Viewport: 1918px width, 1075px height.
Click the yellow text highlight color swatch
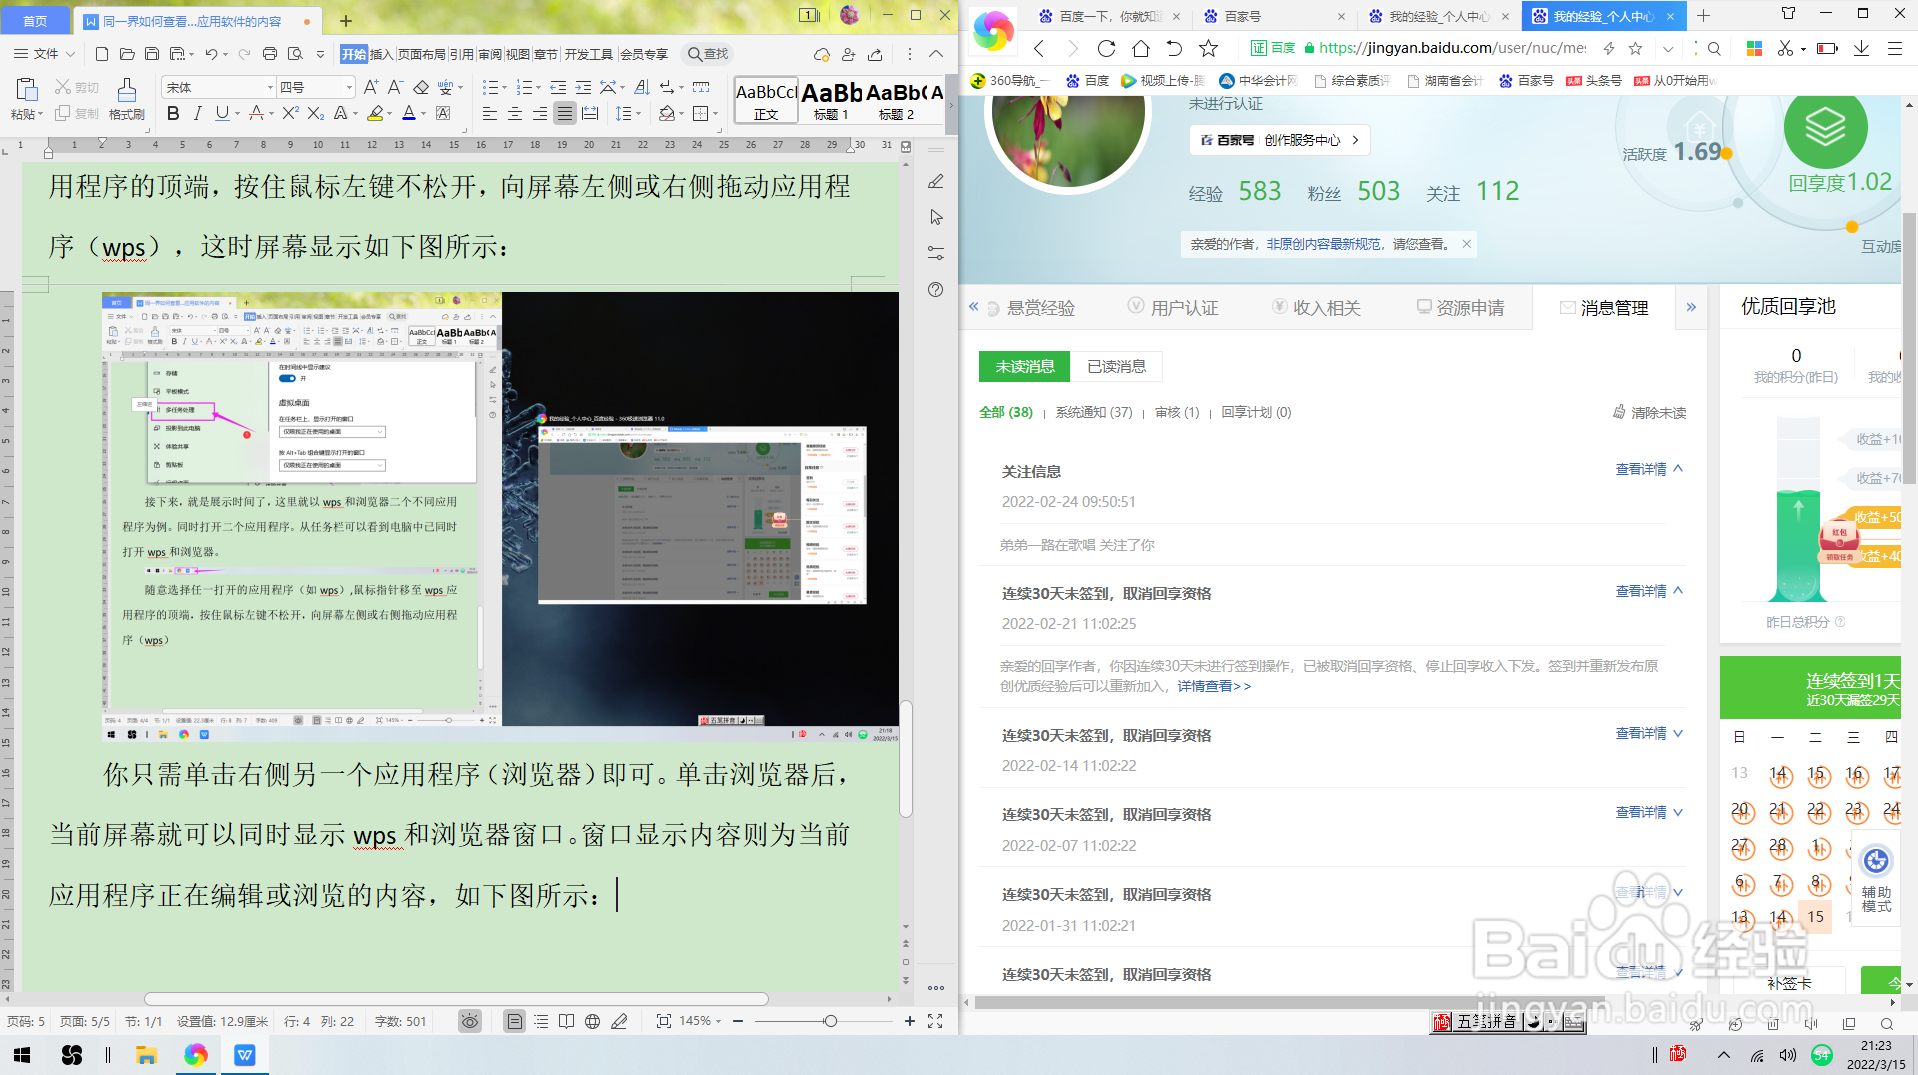coord(375,114)
